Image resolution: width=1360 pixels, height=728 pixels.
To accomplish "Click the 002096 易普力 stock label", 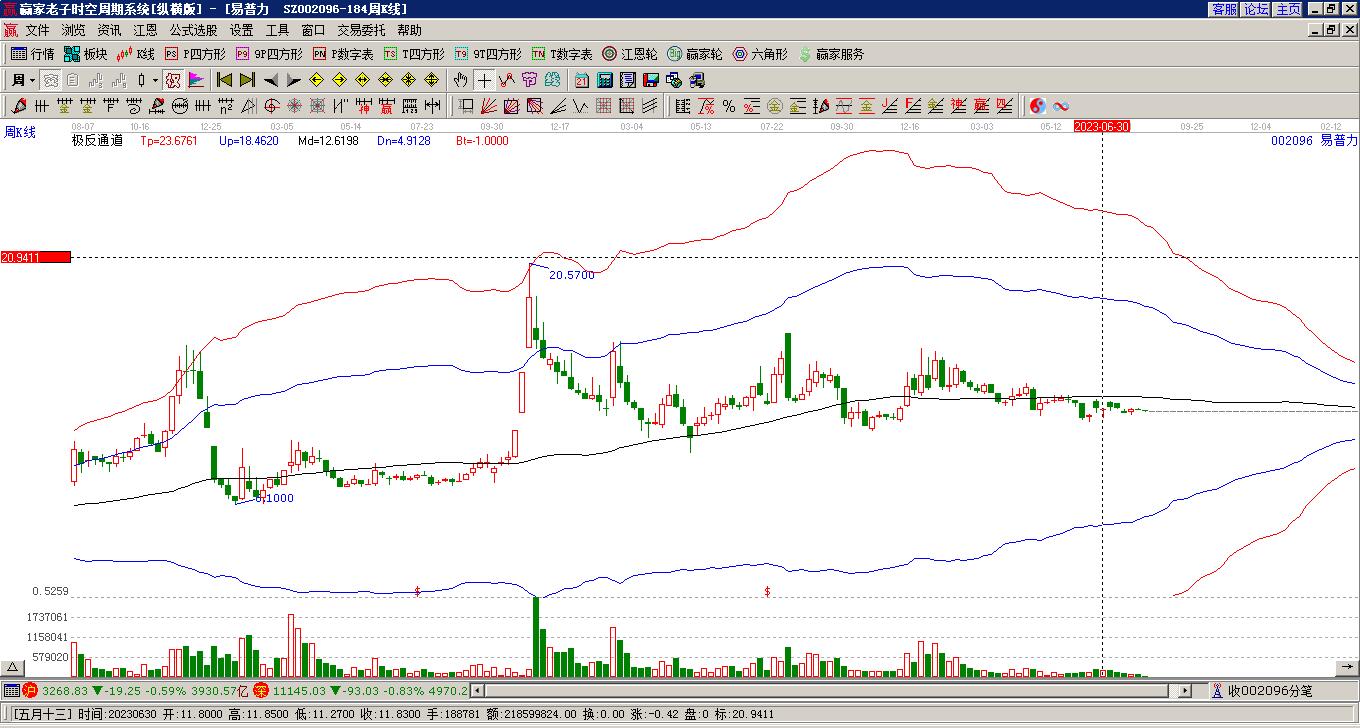I will click(x=1314, y=141).
